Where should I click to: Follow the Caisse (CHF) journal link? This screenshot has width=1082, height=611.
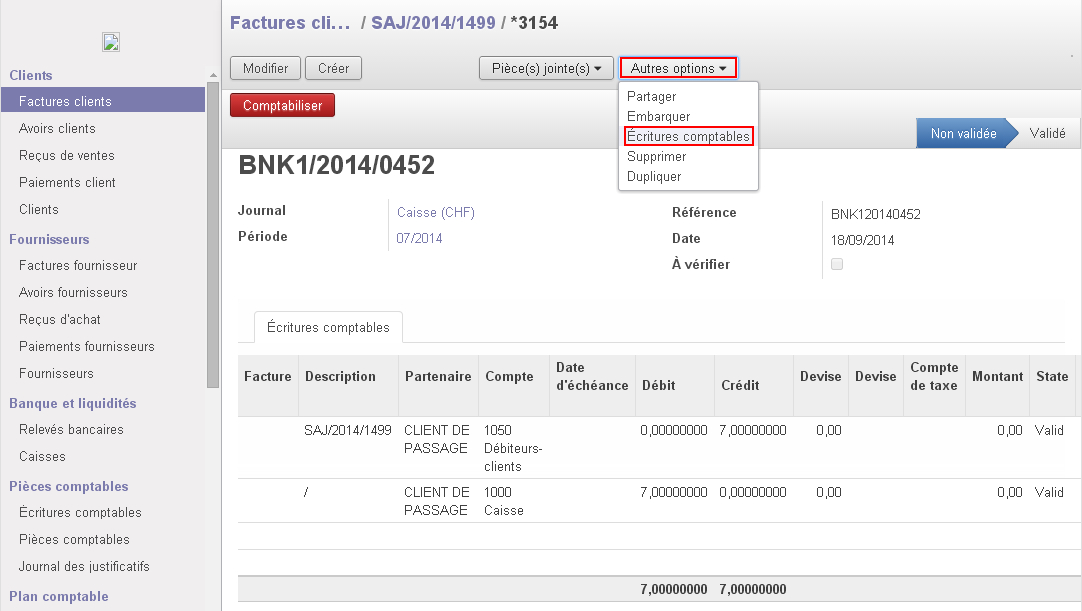tap(435, 212)
